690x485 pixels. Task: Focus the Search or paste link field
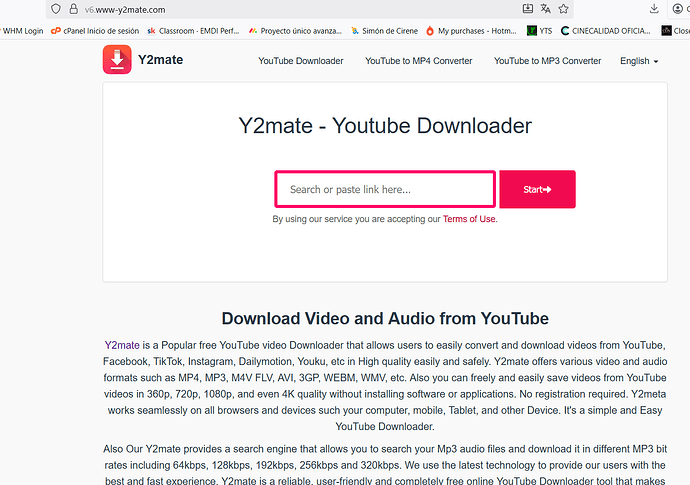click(x=385, y=189)
